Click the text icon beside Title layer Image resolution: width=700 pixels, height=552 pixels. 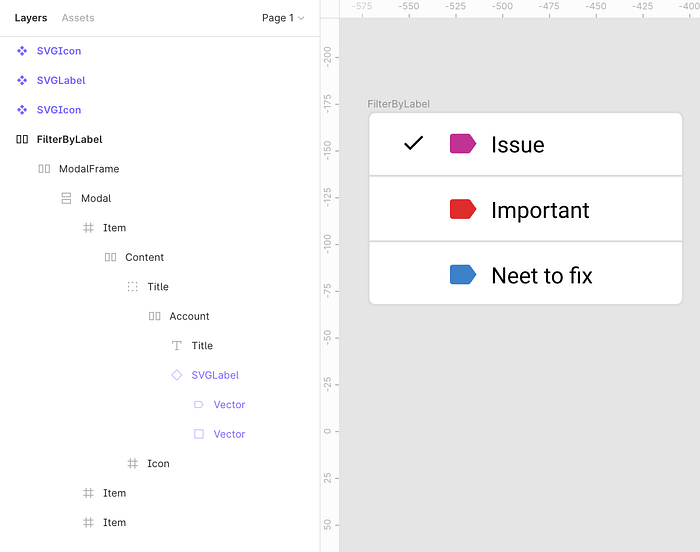(177, 346)
